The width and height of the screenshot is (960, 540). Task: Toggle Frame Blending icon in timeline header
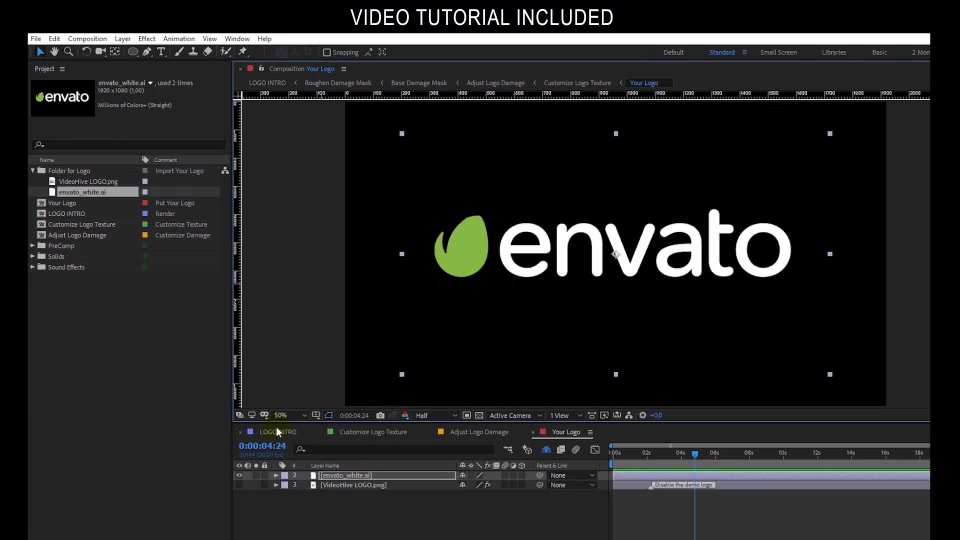[561, 449]
